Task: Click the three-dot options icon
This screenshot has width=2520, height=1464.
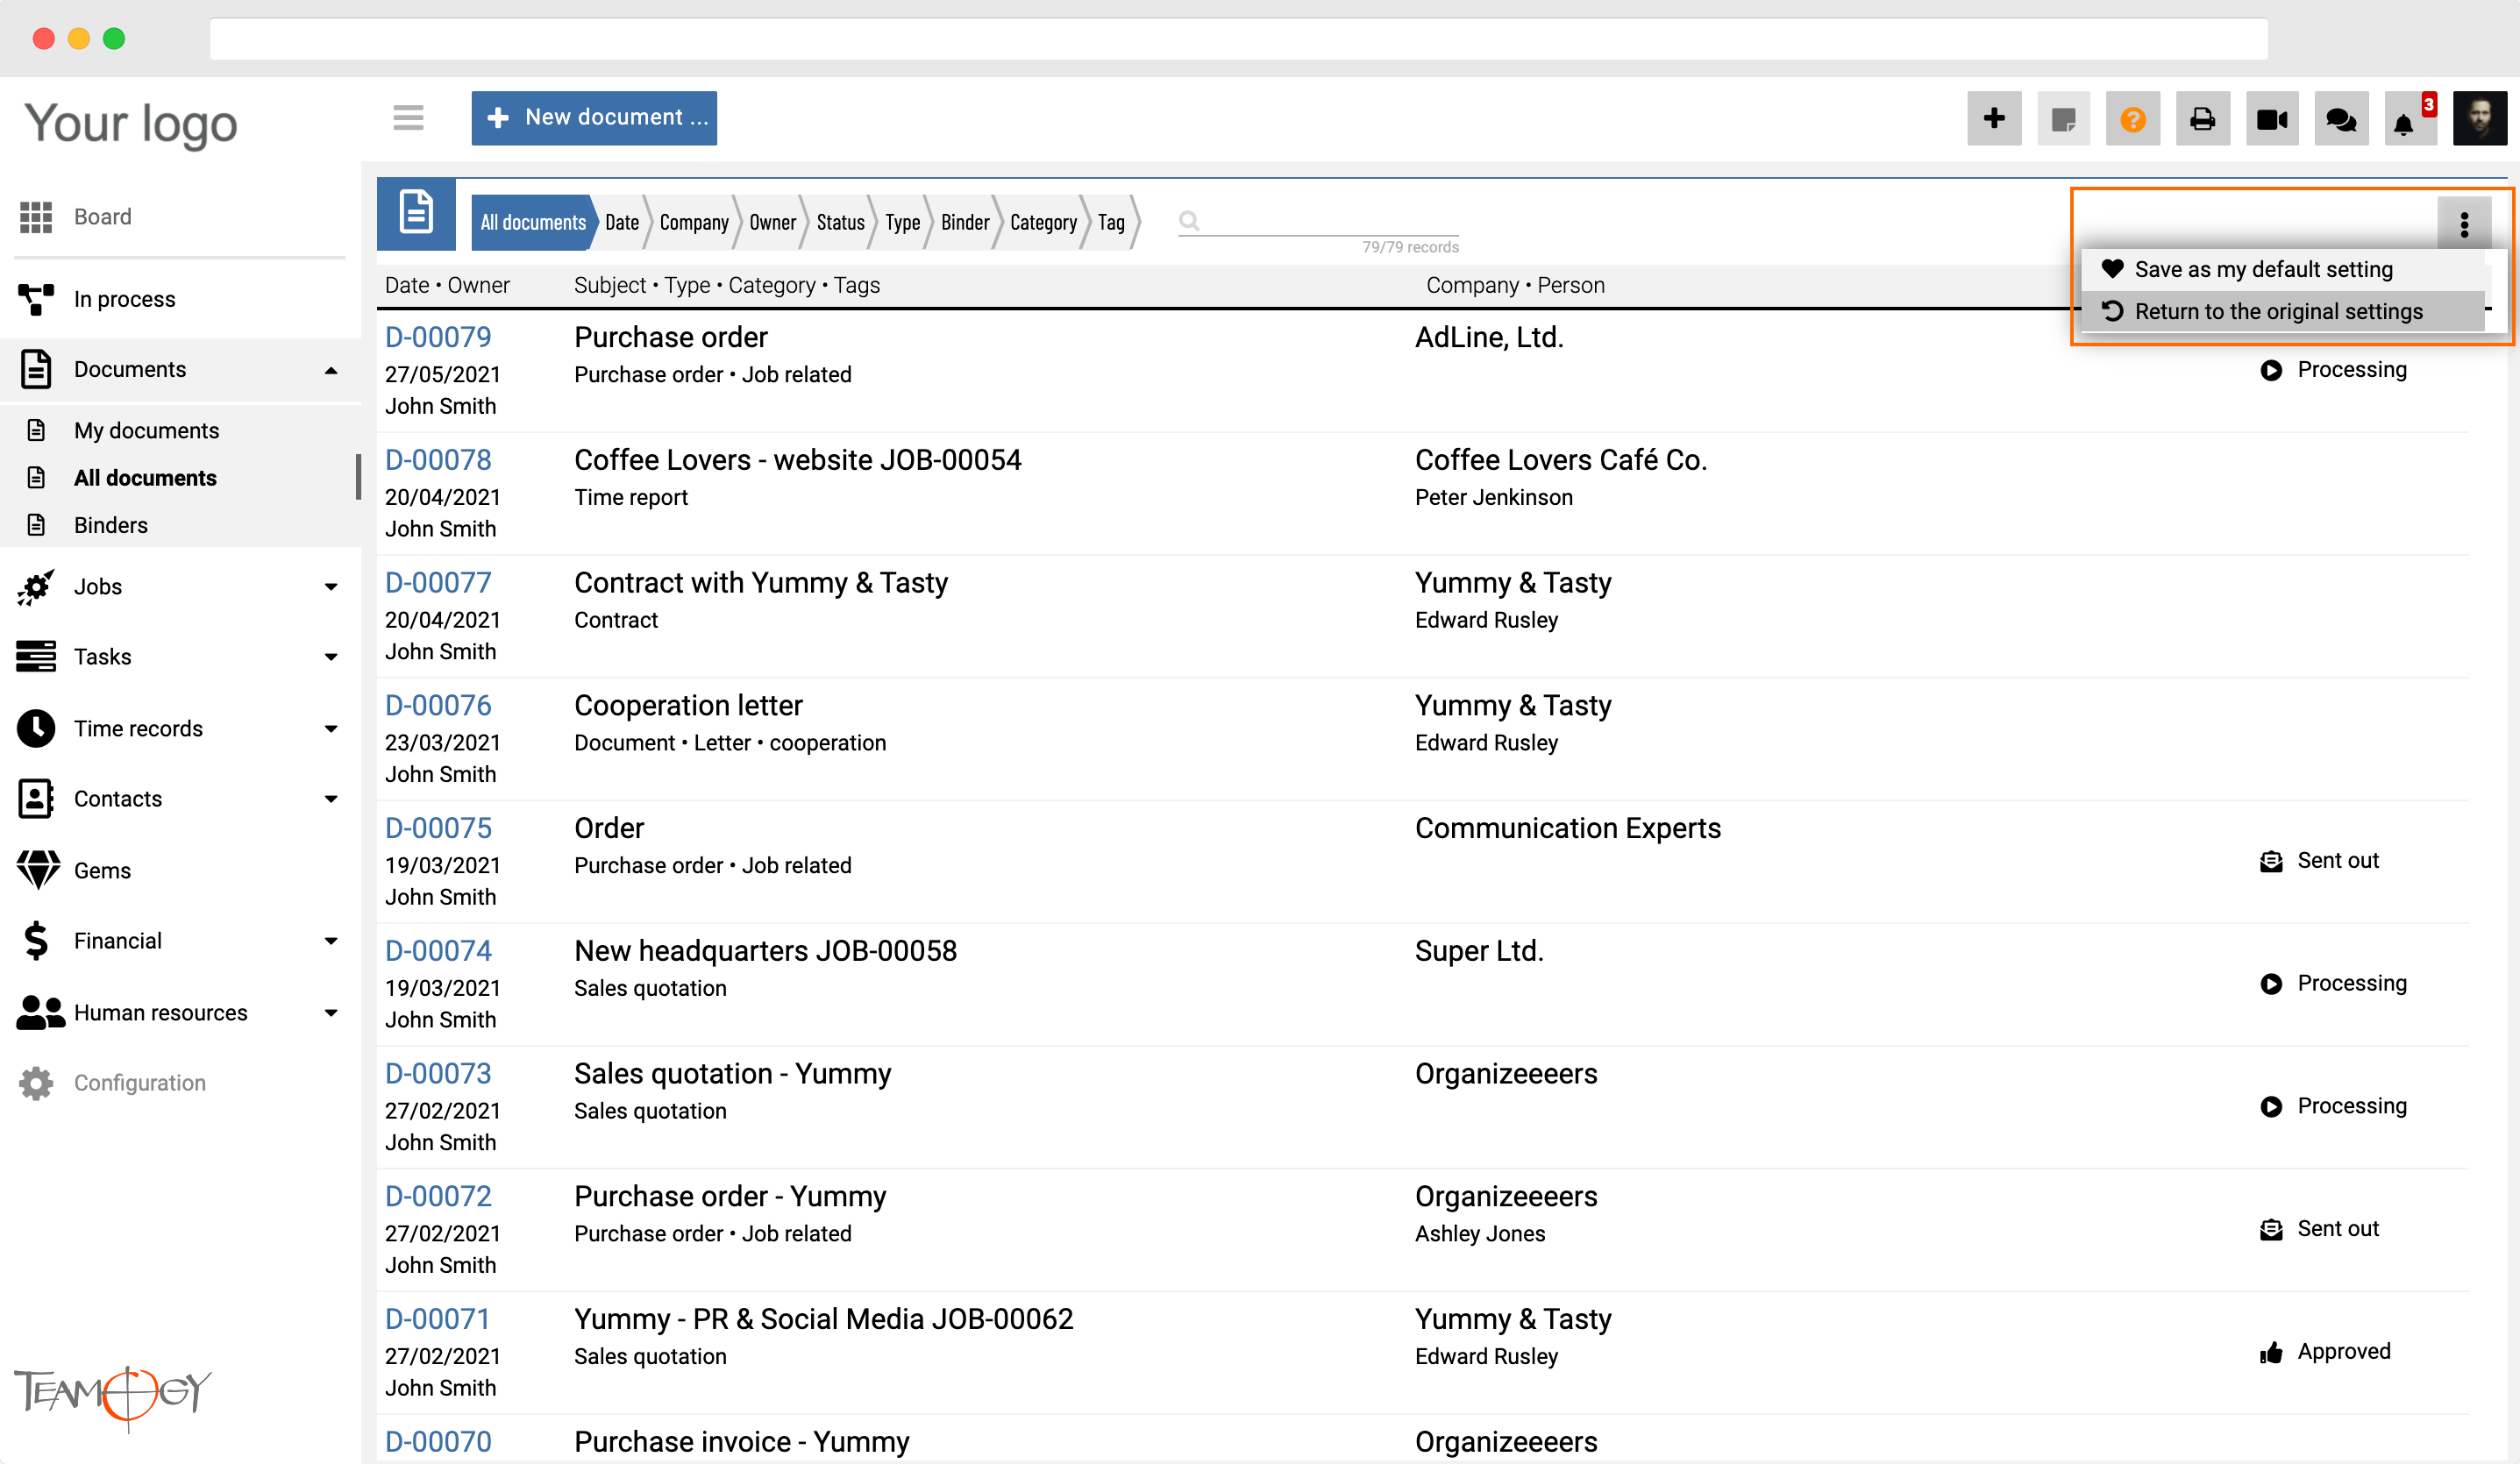Action: pyautogui.click(x=2464, y=224)
